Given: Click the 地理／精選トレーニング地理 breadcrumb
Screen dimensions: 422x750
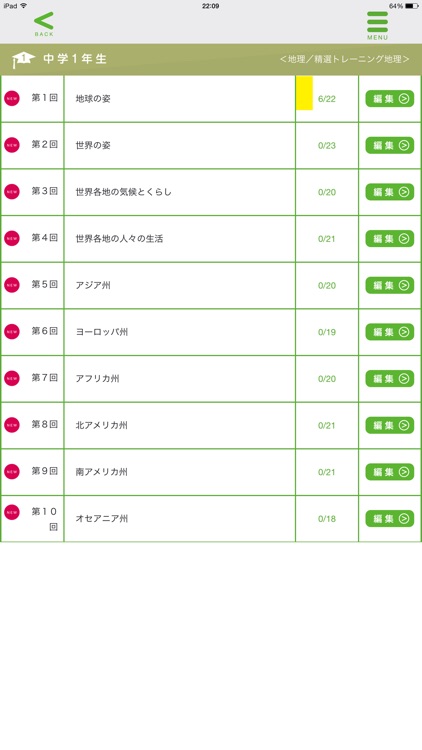Looking at the screenshot, I should 344,59.
